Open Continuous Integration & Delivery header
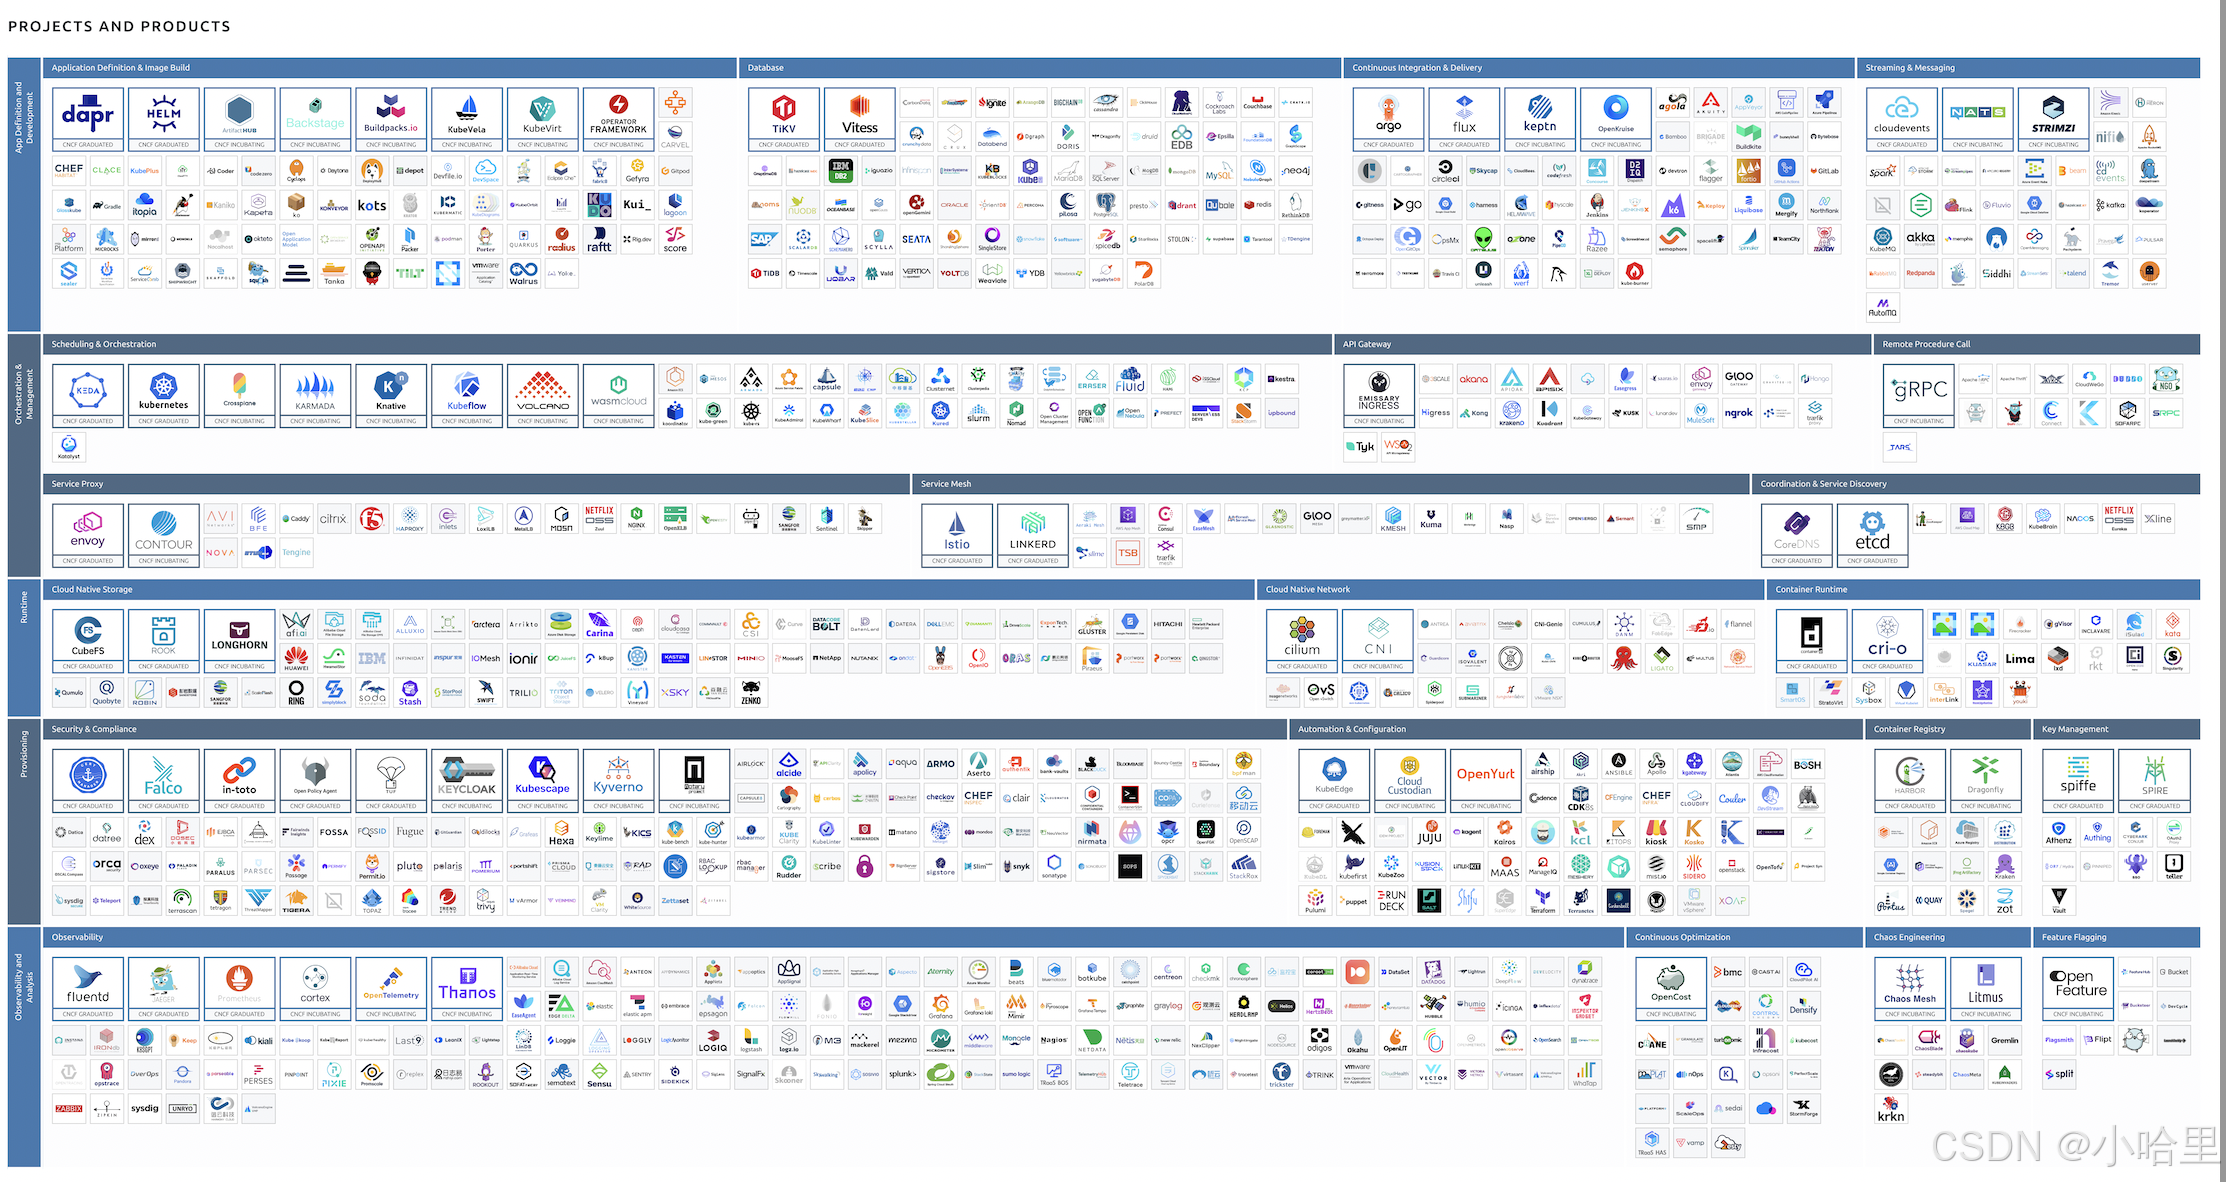The width and height of the screenshot is (2226, 1182). point(1417,68)
